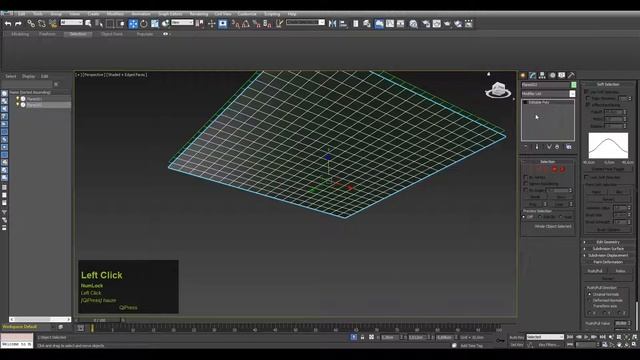The height and width of the screenshot is (360, 640).
Task: Open the Select by Name dialog icon
Action: 99,24
